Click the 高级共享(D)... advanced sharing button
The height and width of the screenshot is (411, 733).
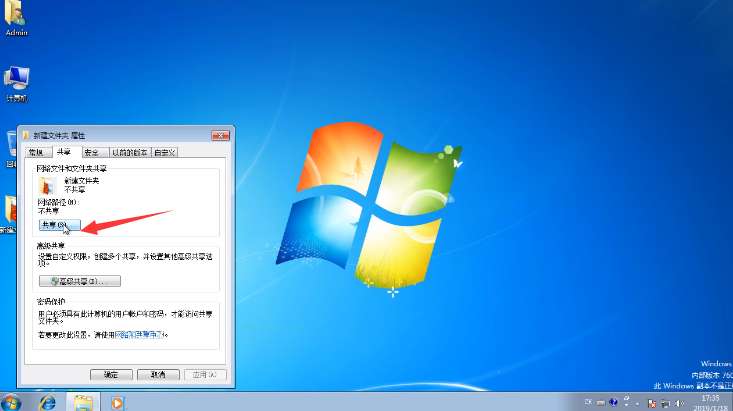[x=79, y=281]
